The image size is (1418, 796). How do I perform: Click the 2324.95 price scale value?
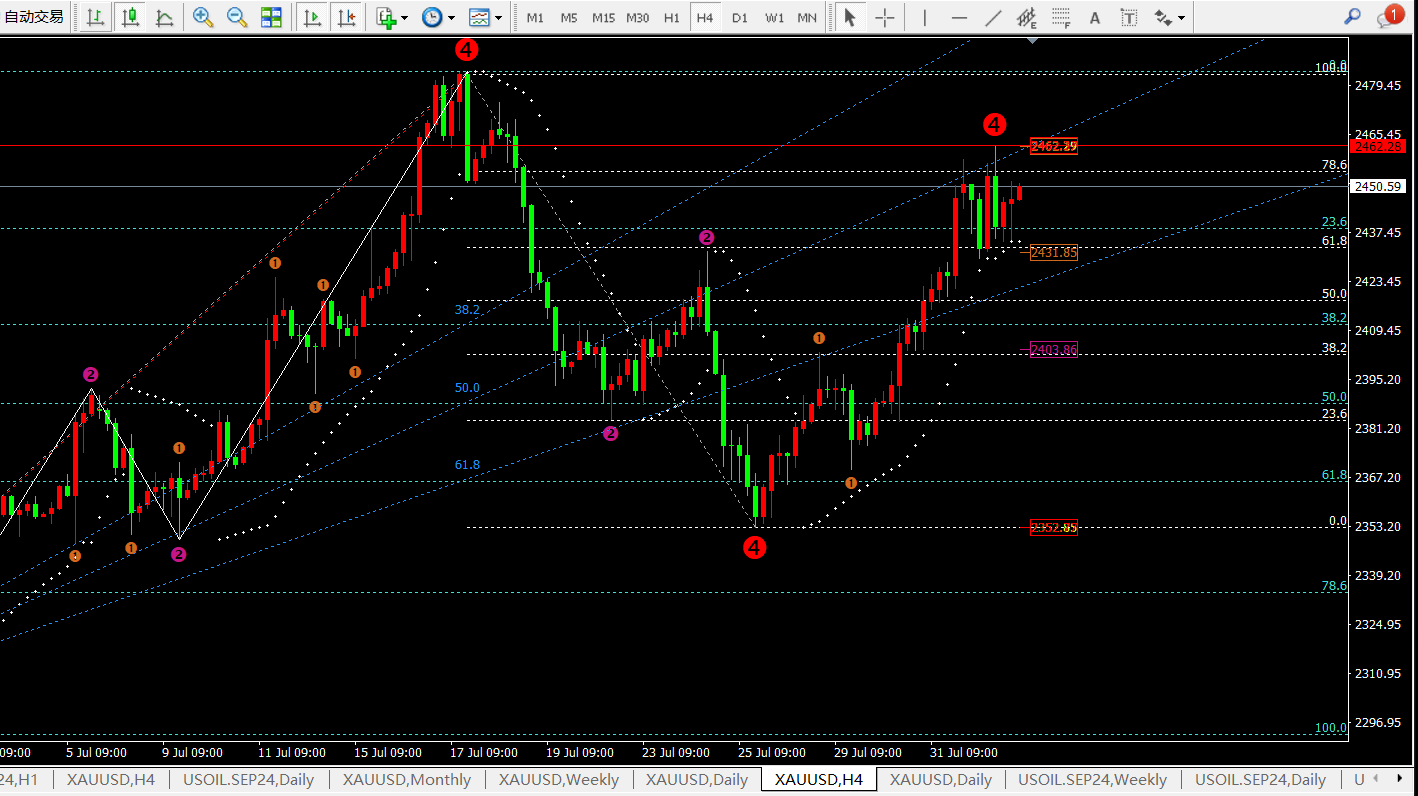[x=1378, y=624]
